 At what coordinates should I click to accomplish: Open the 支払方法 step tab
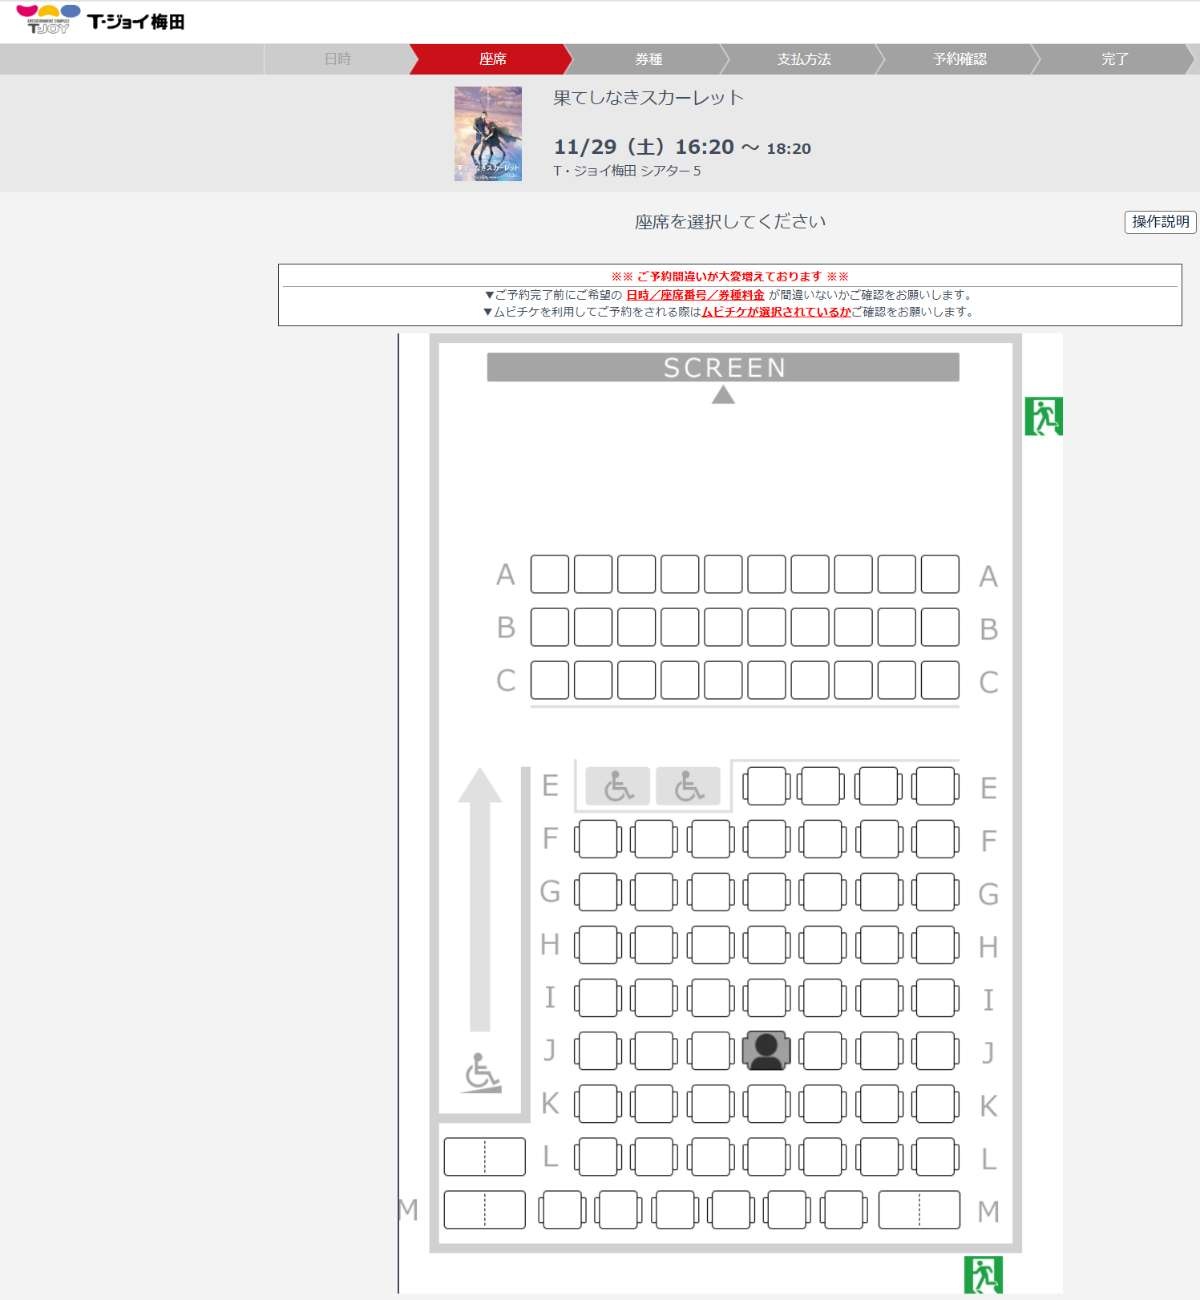click(804, 59)
